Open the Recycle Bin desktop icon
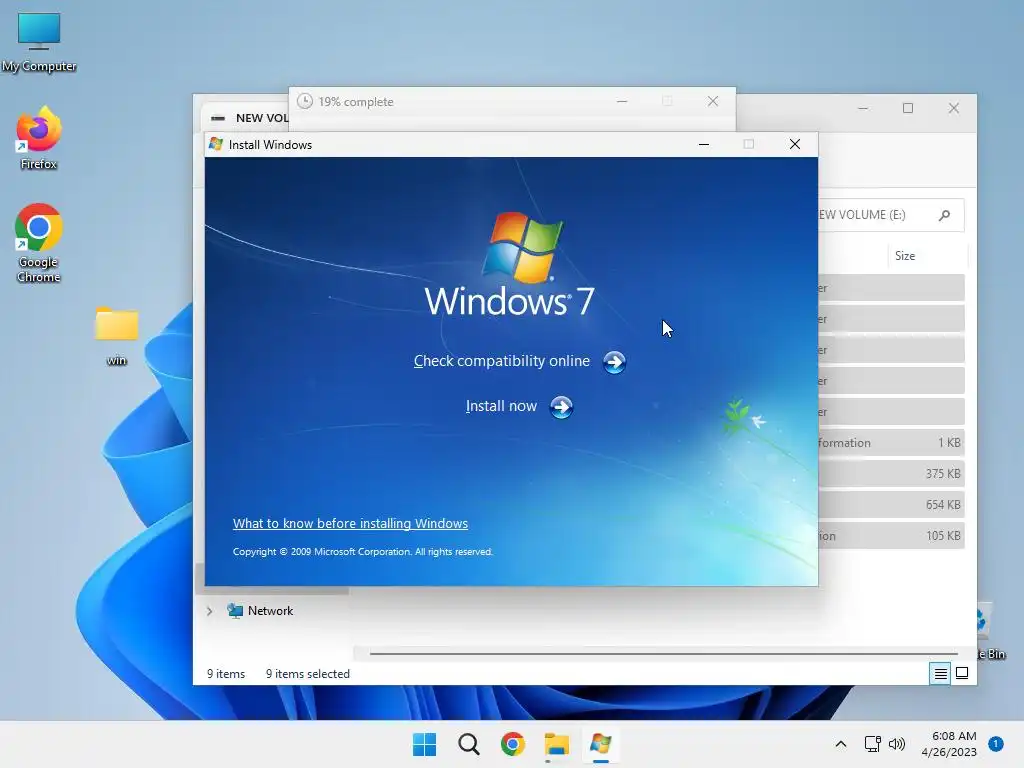Viewport: 1024px width, 768px height. pyautogui.click(x=990, y=631)
